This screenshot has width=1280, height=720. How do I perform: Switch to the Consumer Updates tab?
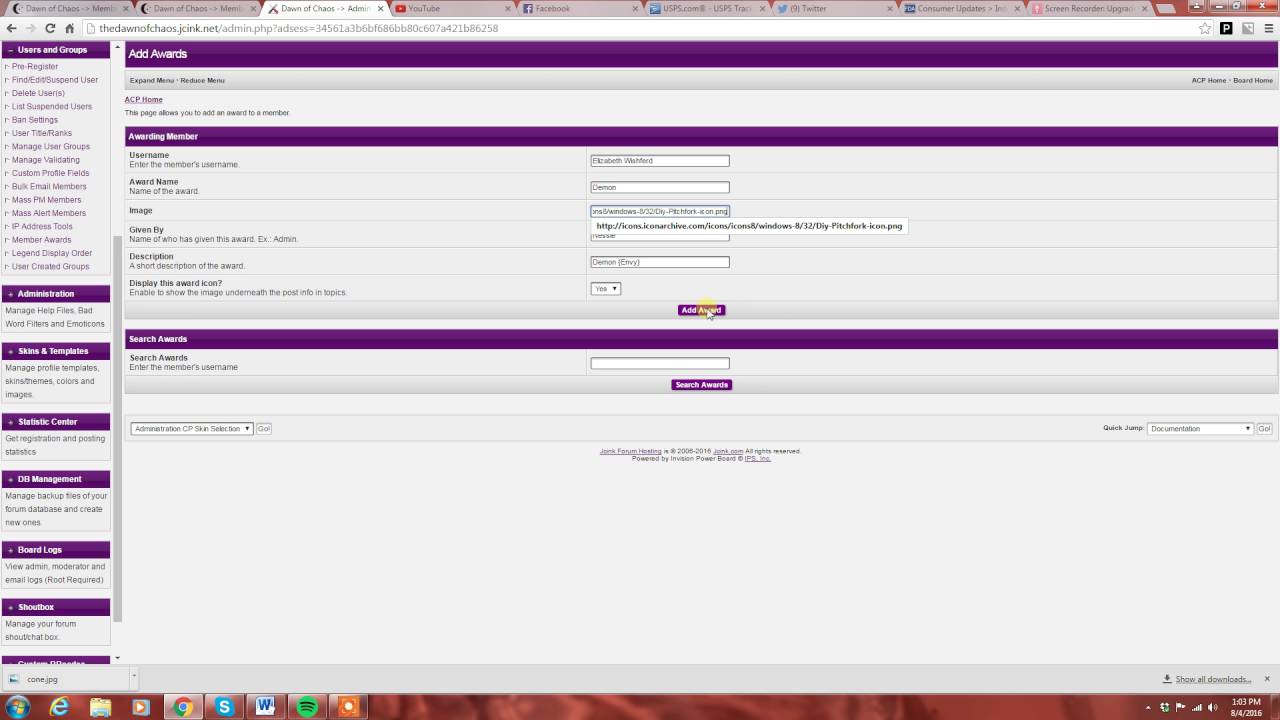pyautogui.click(x=962, y=8)
